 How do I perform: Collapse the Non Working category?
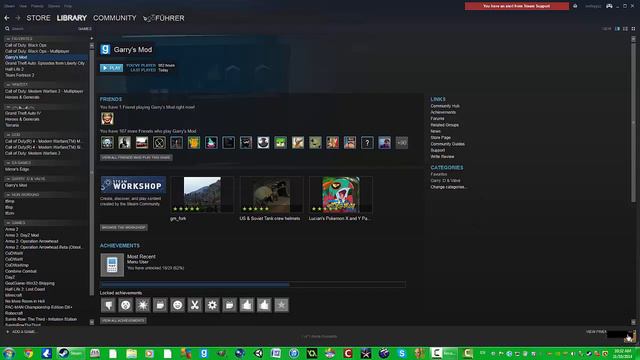8,195
